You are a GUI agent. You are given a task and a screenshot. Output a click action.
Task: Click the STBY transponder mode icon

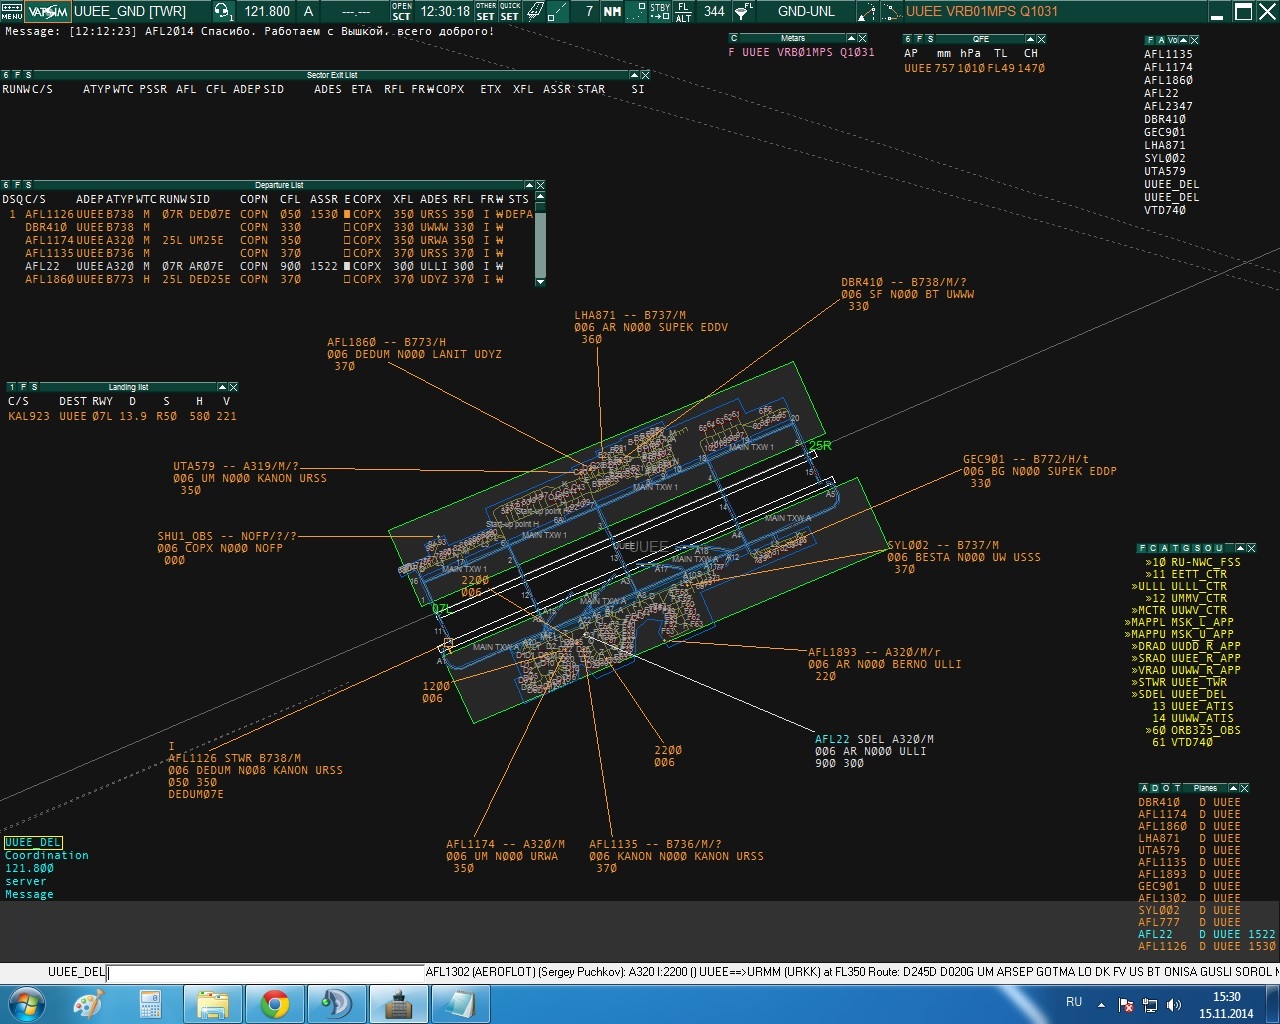click(660, 12)
